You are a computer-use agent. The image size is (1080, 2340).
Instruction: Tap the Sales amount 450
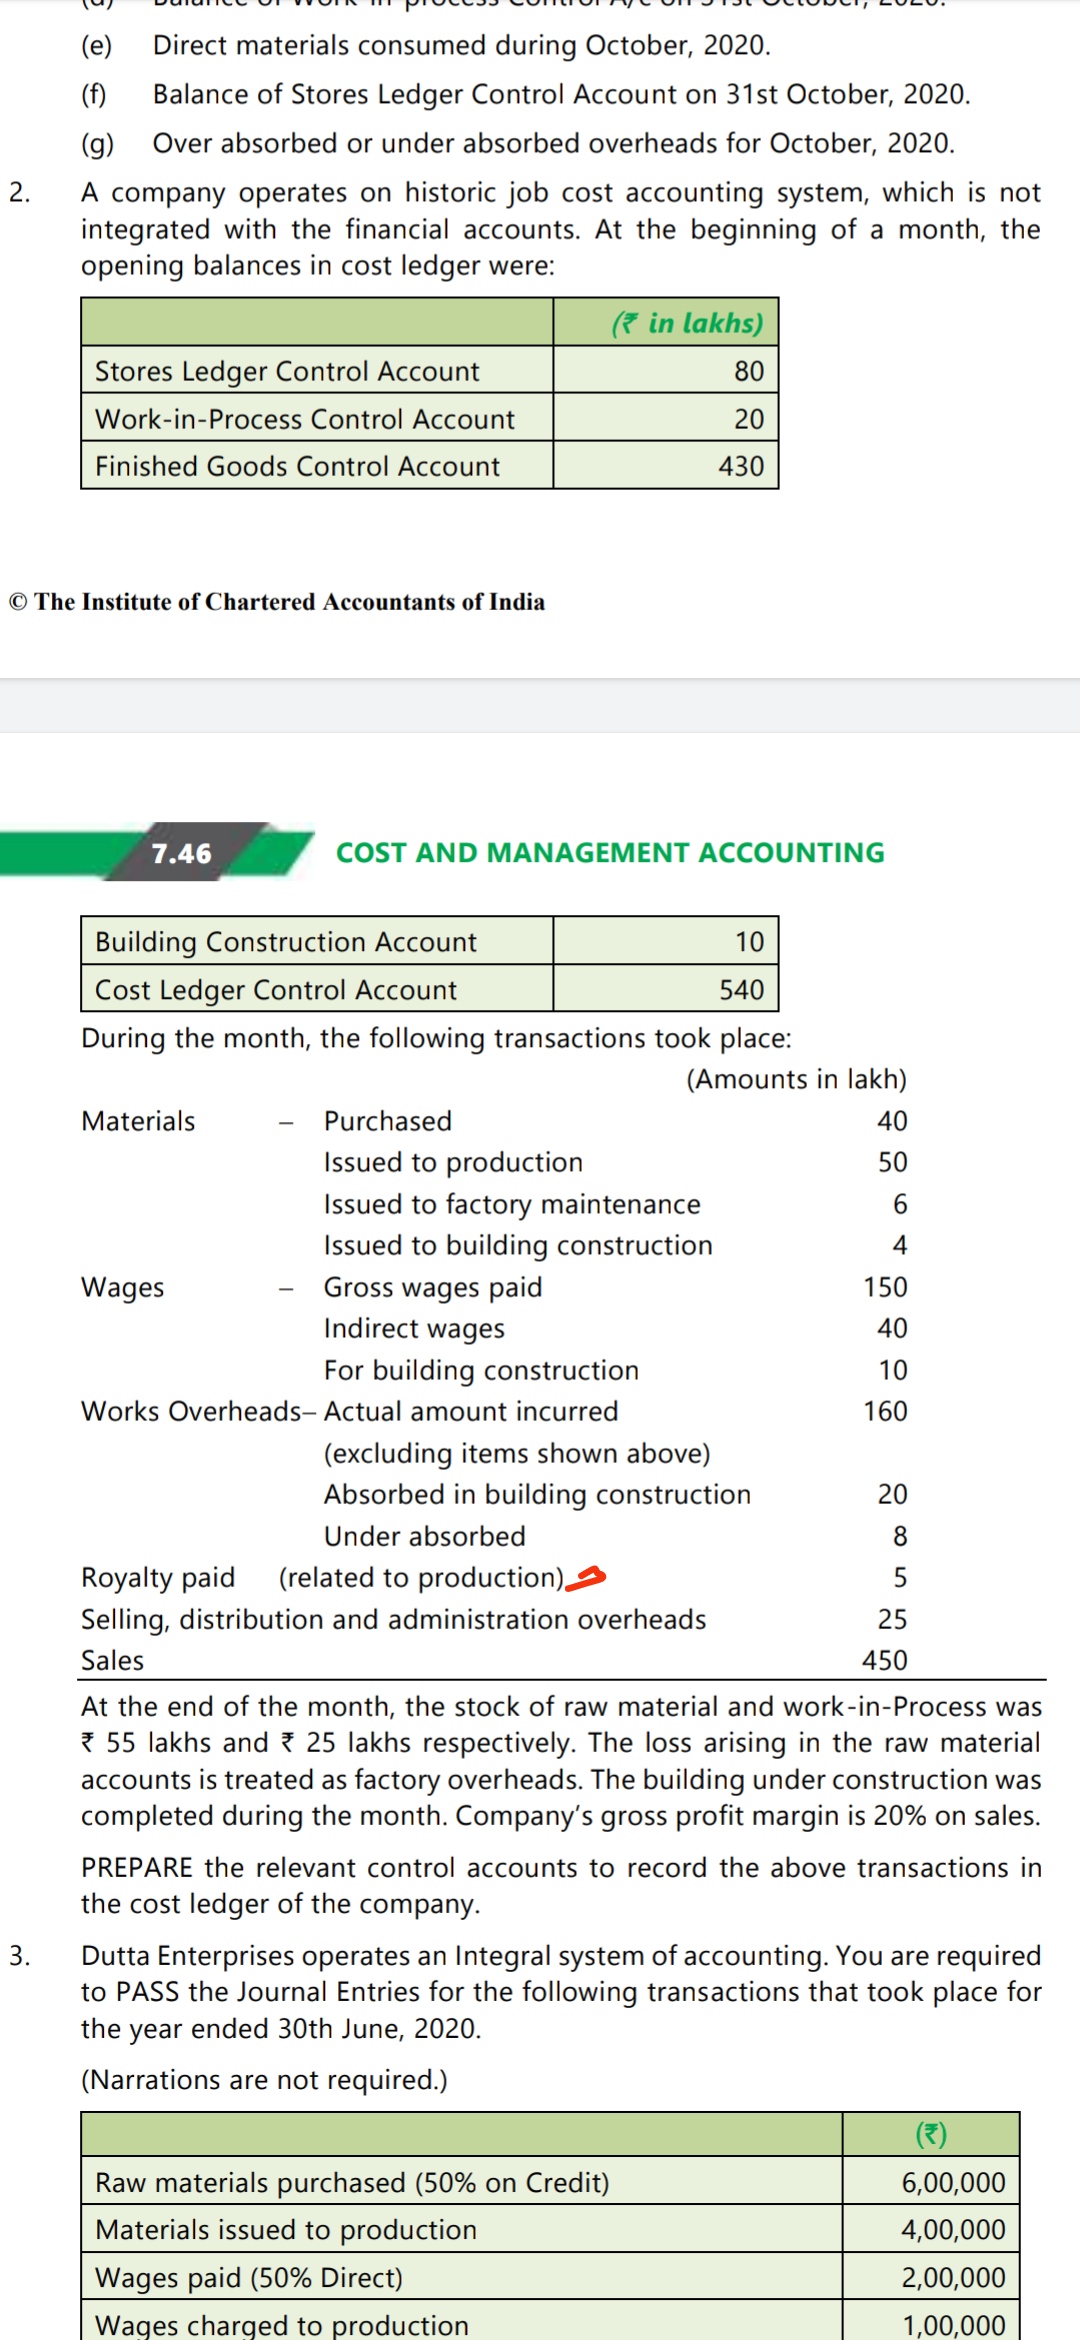click(x=885, y=1660)
